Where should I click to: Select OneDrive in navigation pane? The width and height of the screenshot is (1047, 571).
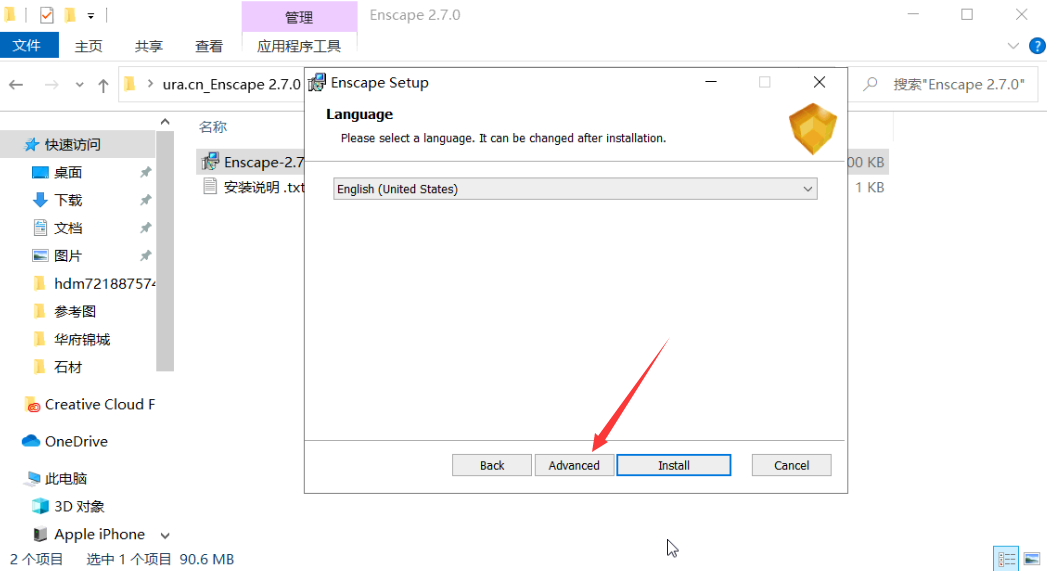point(75,441)
